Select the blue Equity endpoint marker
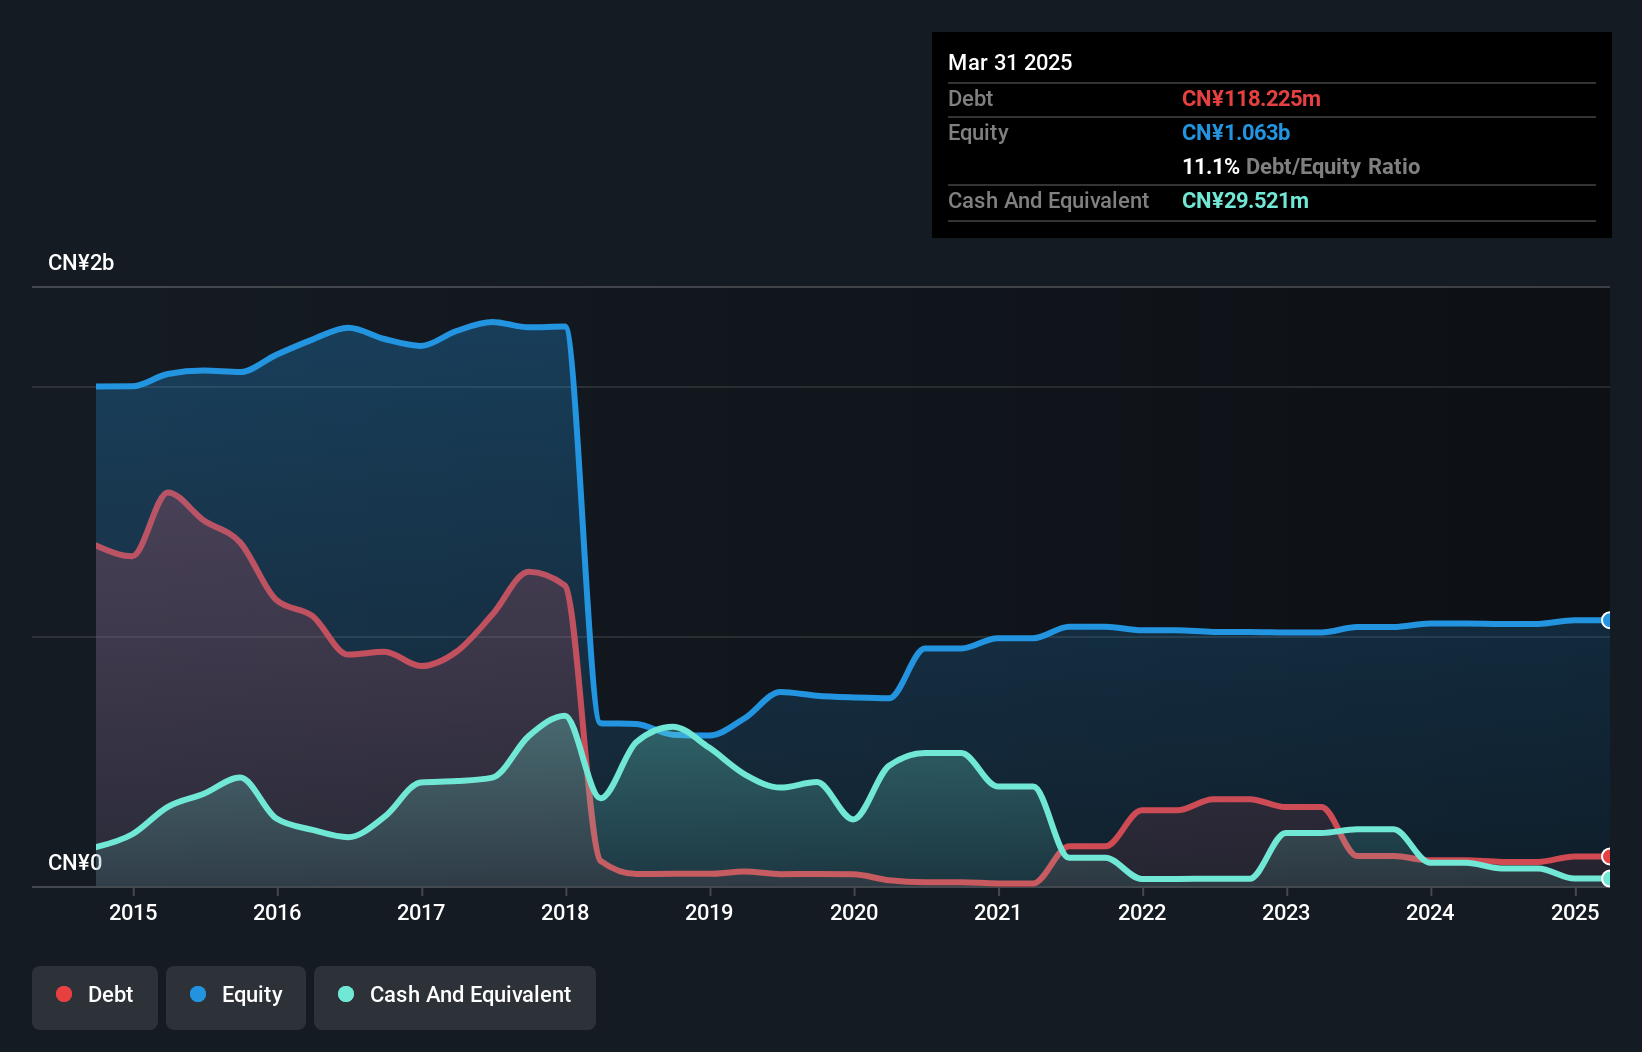1642x1052 pixels. [1608, 620]
